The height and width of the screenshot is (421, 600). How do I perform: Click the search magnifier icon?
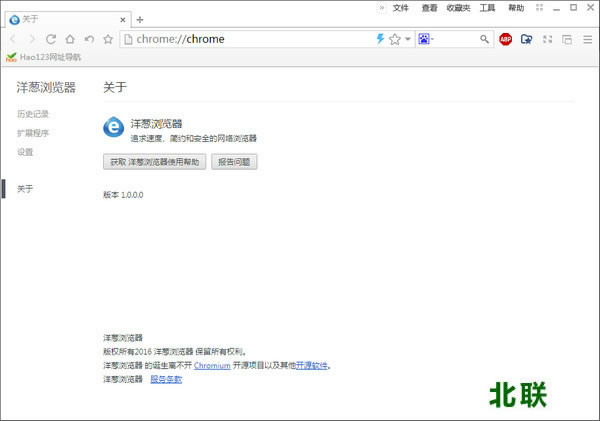484,39
